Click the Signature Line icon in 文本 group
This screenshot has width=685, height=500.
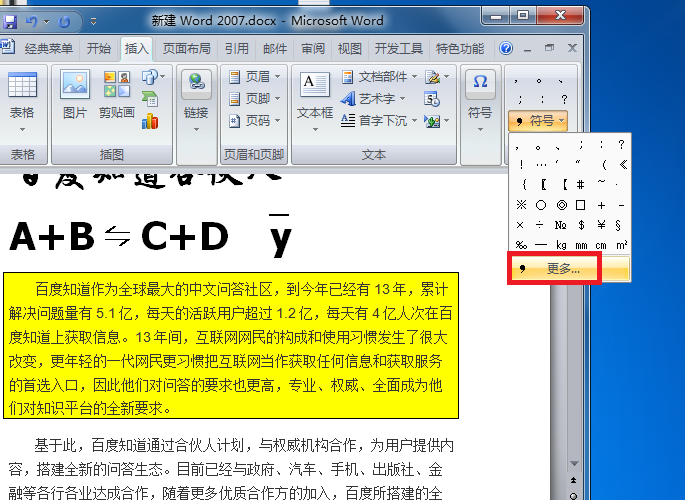click(436, 77)
